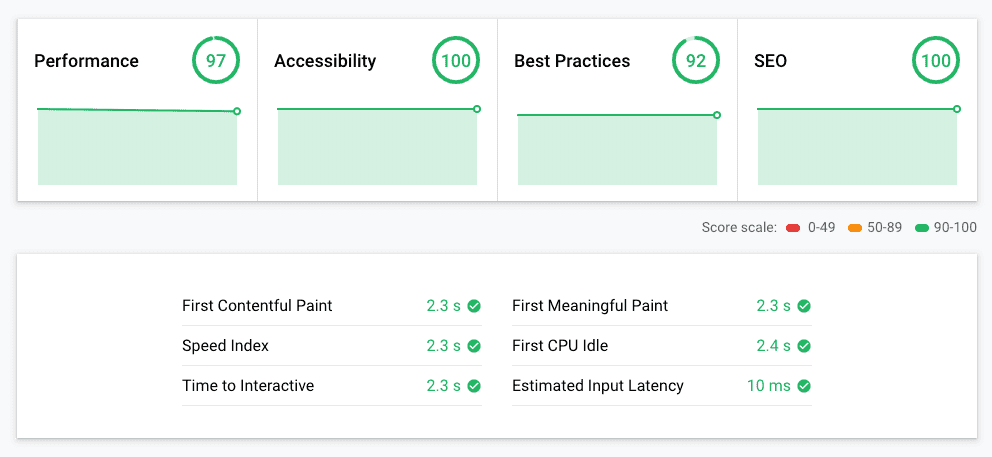Click the green check beside First Meaningful Paint

point(804,306)
